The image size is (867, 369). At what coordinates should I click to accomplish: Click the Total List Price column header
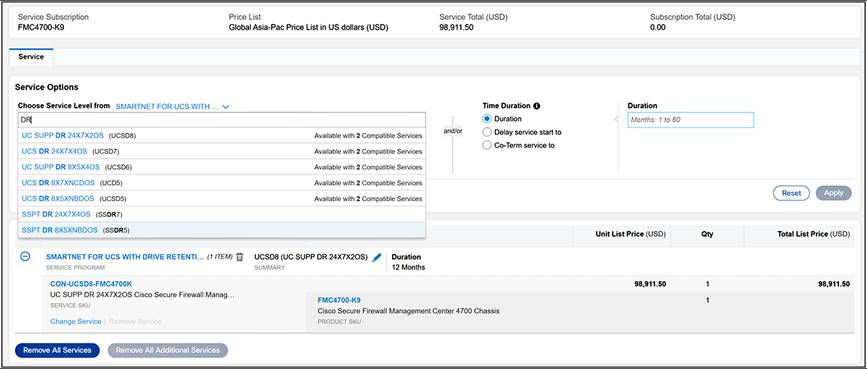[x=813, y=234]
